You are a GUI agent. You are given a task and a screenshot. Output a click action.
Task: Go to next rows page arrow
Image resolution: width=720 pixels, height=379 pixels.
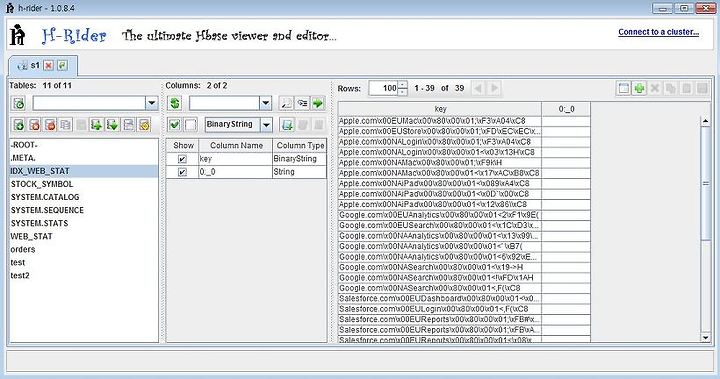(494, 88)
